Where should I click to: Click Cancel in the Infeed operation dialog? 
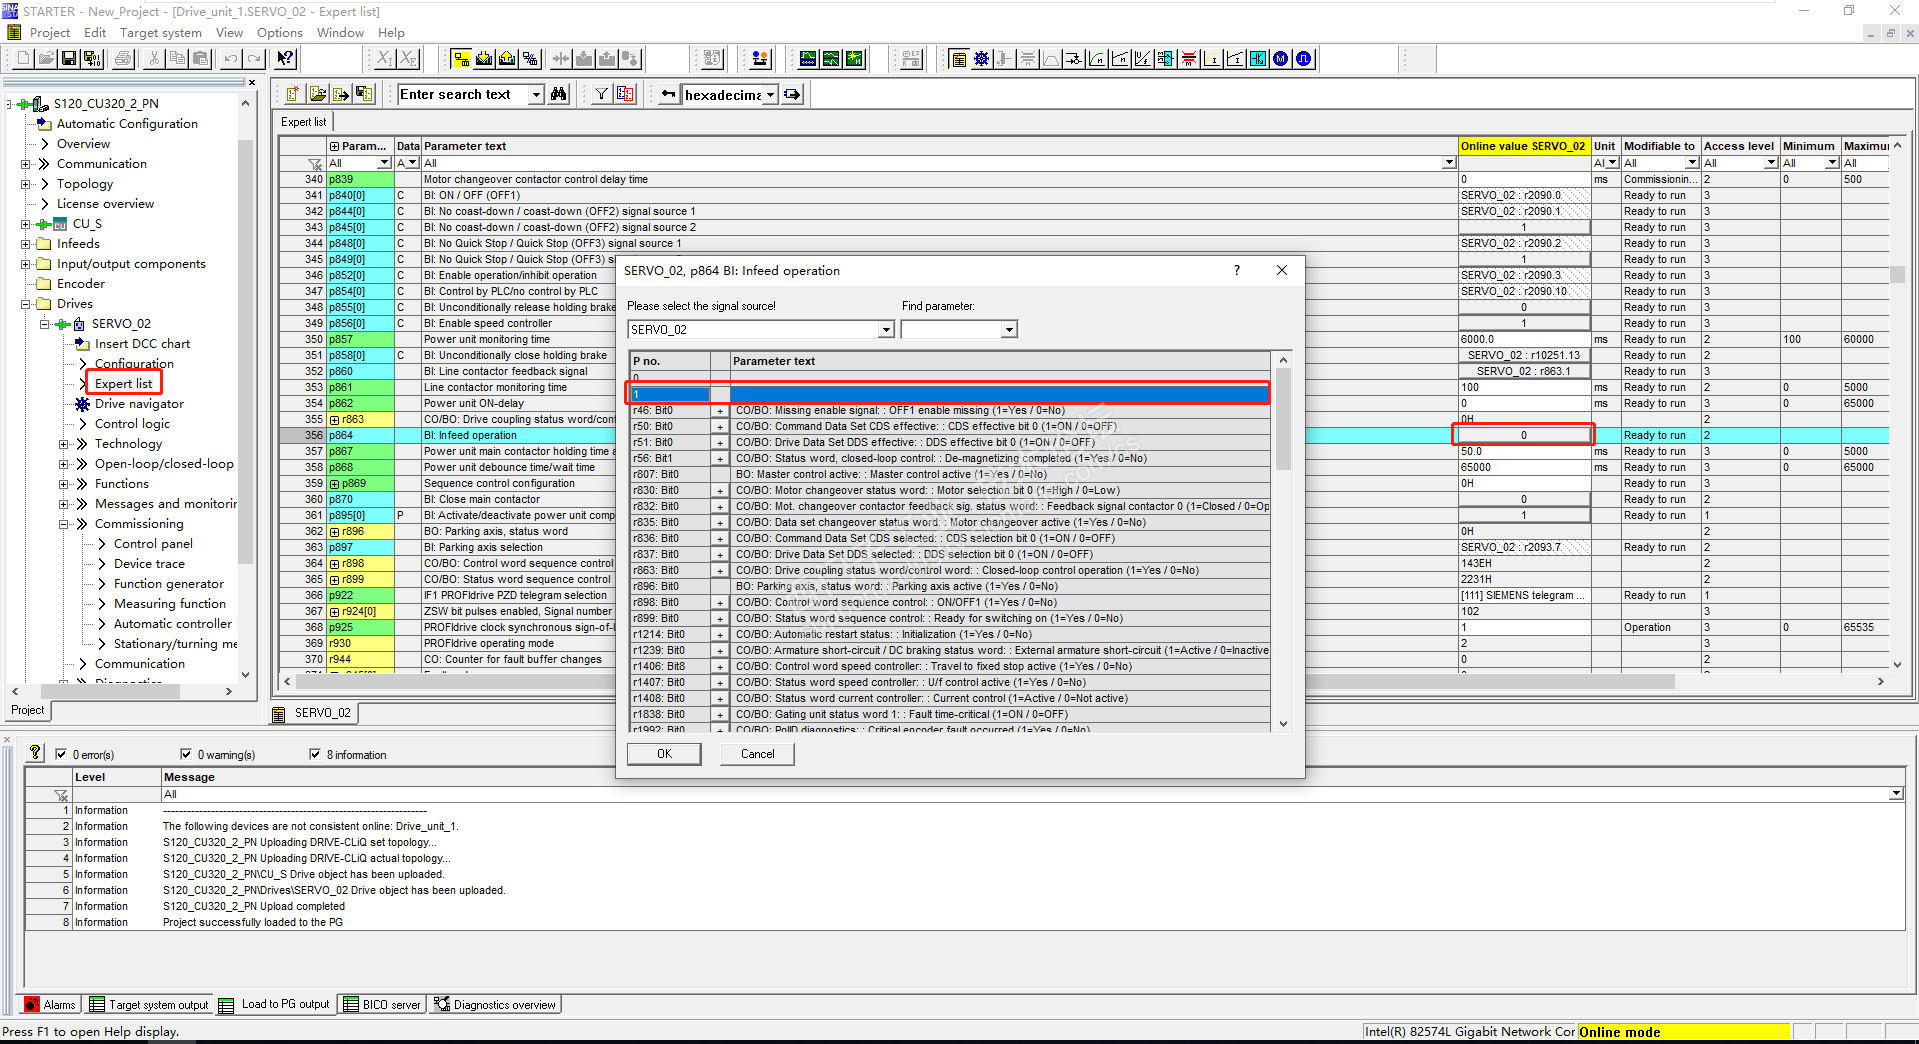(x=757, y=754)
